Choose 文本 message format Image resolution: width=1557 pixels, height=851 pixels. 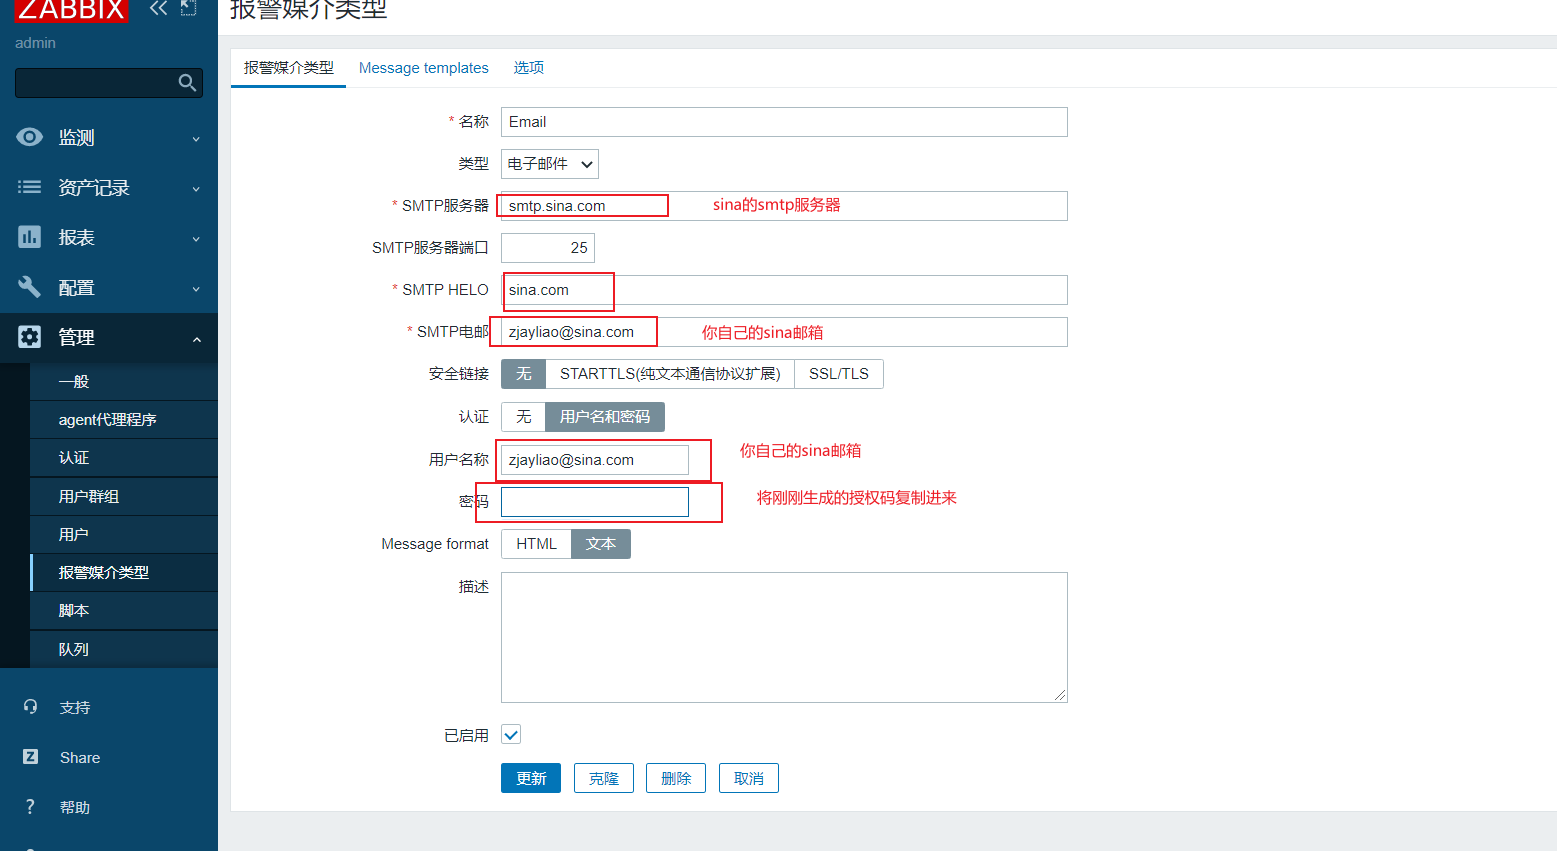point(601,544)
